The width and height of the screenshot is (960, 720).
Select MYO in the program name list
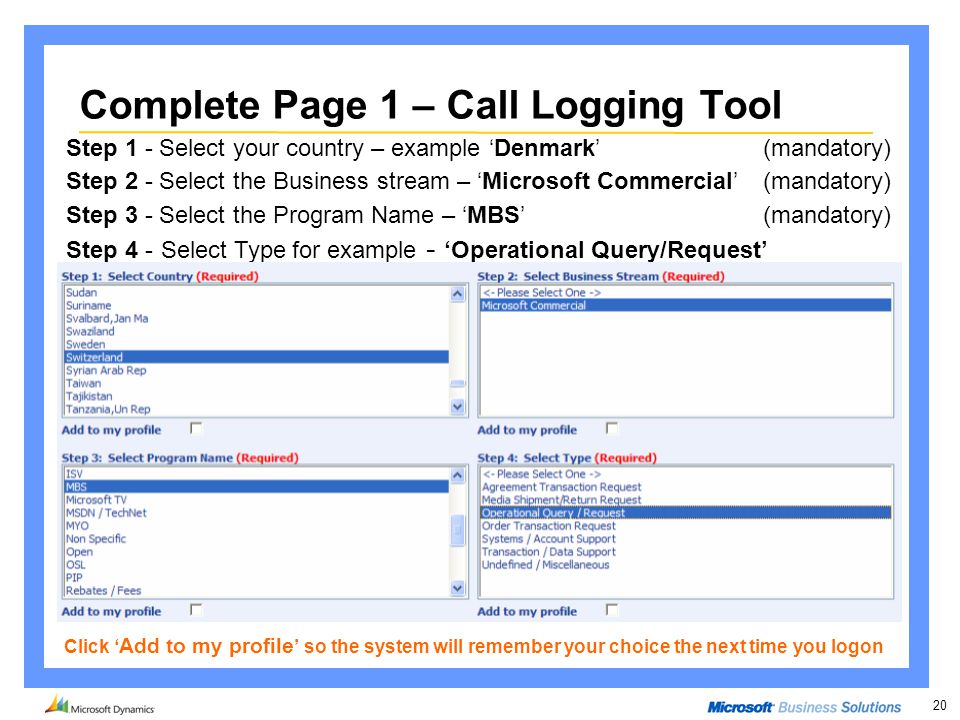point(257,525)
